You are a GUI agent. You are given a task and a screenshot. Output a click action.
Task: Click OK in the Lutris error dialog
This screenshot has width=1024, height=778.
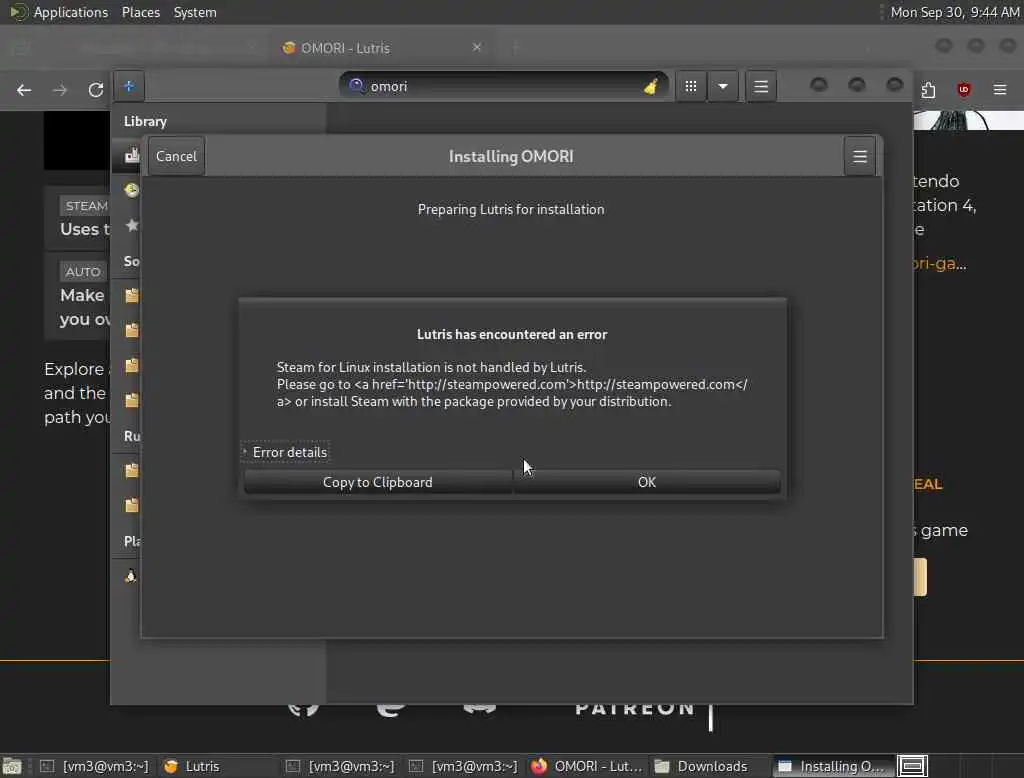click(647, 482)
